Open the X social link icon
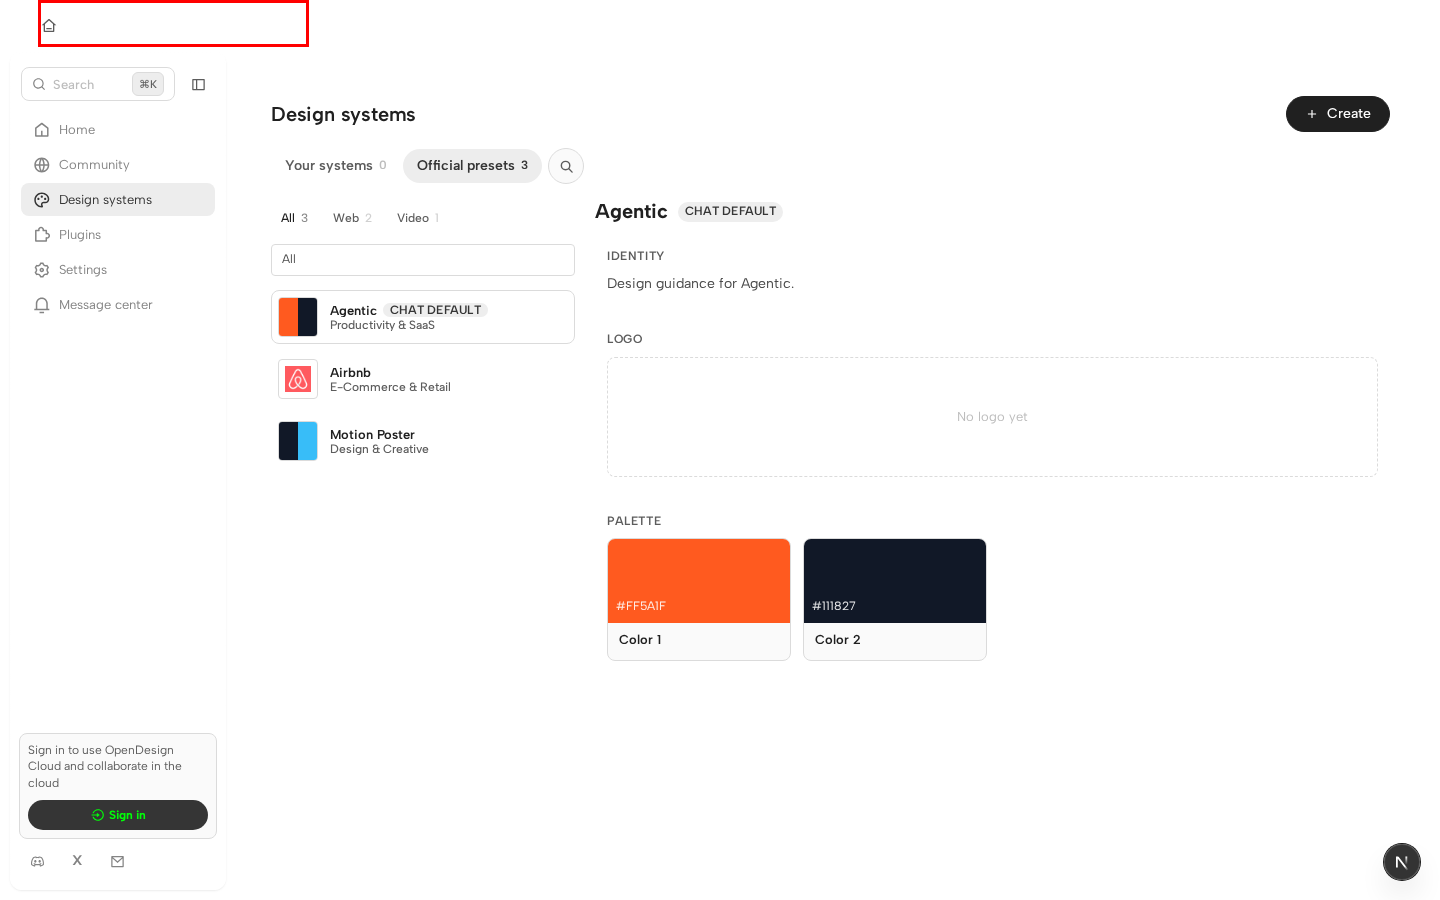Viewport: 1440px width, 900px height. point(77,861)
